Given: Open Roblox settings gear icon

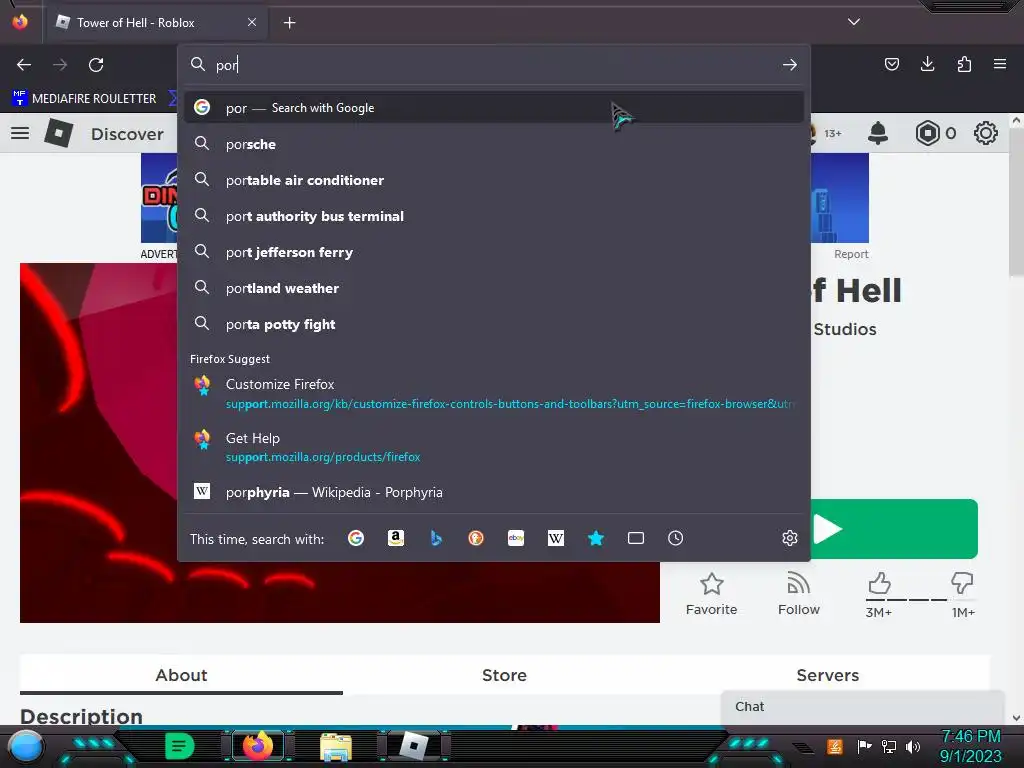Looking at the screenshot, I should click(985, 133).
